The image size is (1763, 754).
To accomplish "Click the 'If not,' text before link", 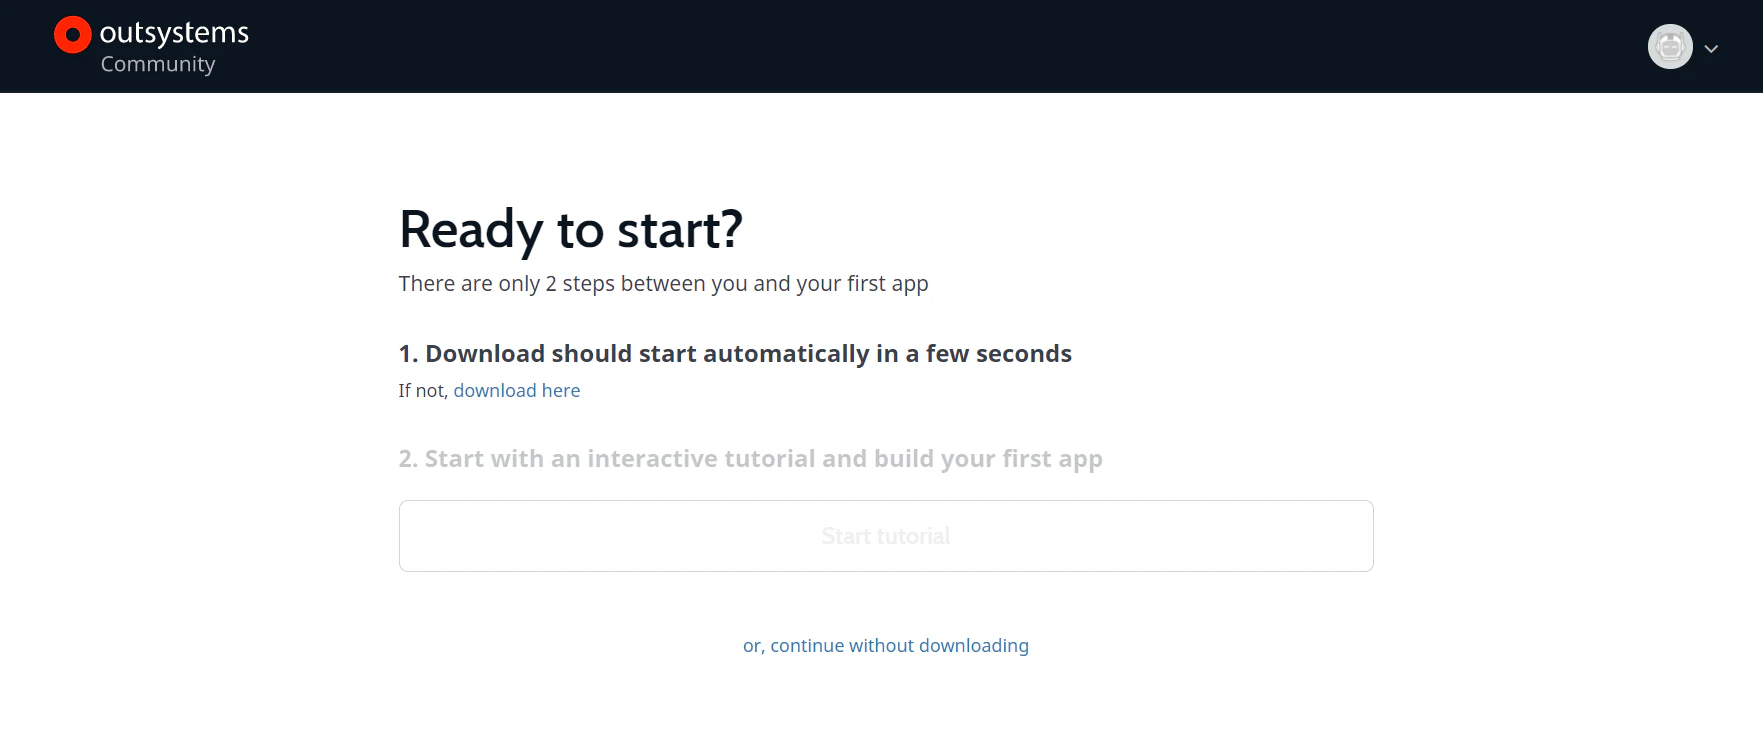I will point(423,391).
